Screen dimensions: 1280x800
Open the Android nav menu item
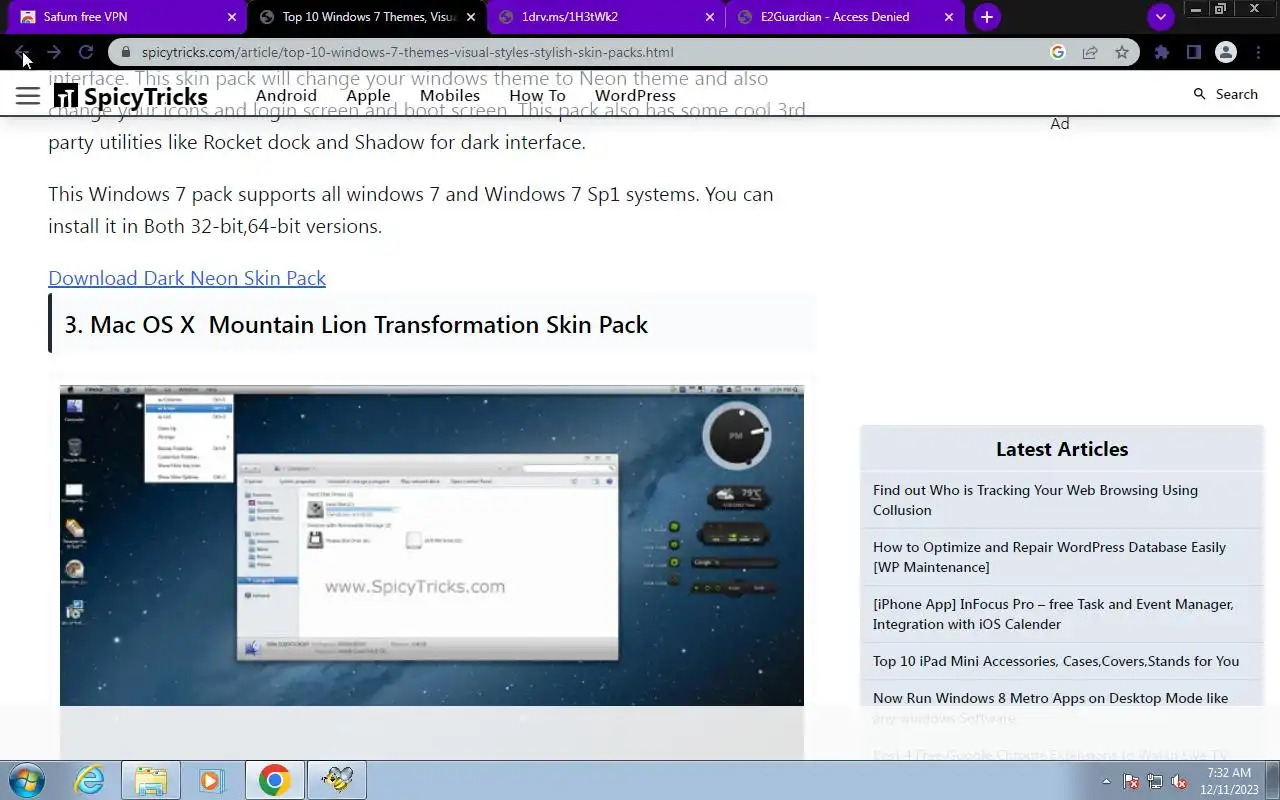point(286,96)
